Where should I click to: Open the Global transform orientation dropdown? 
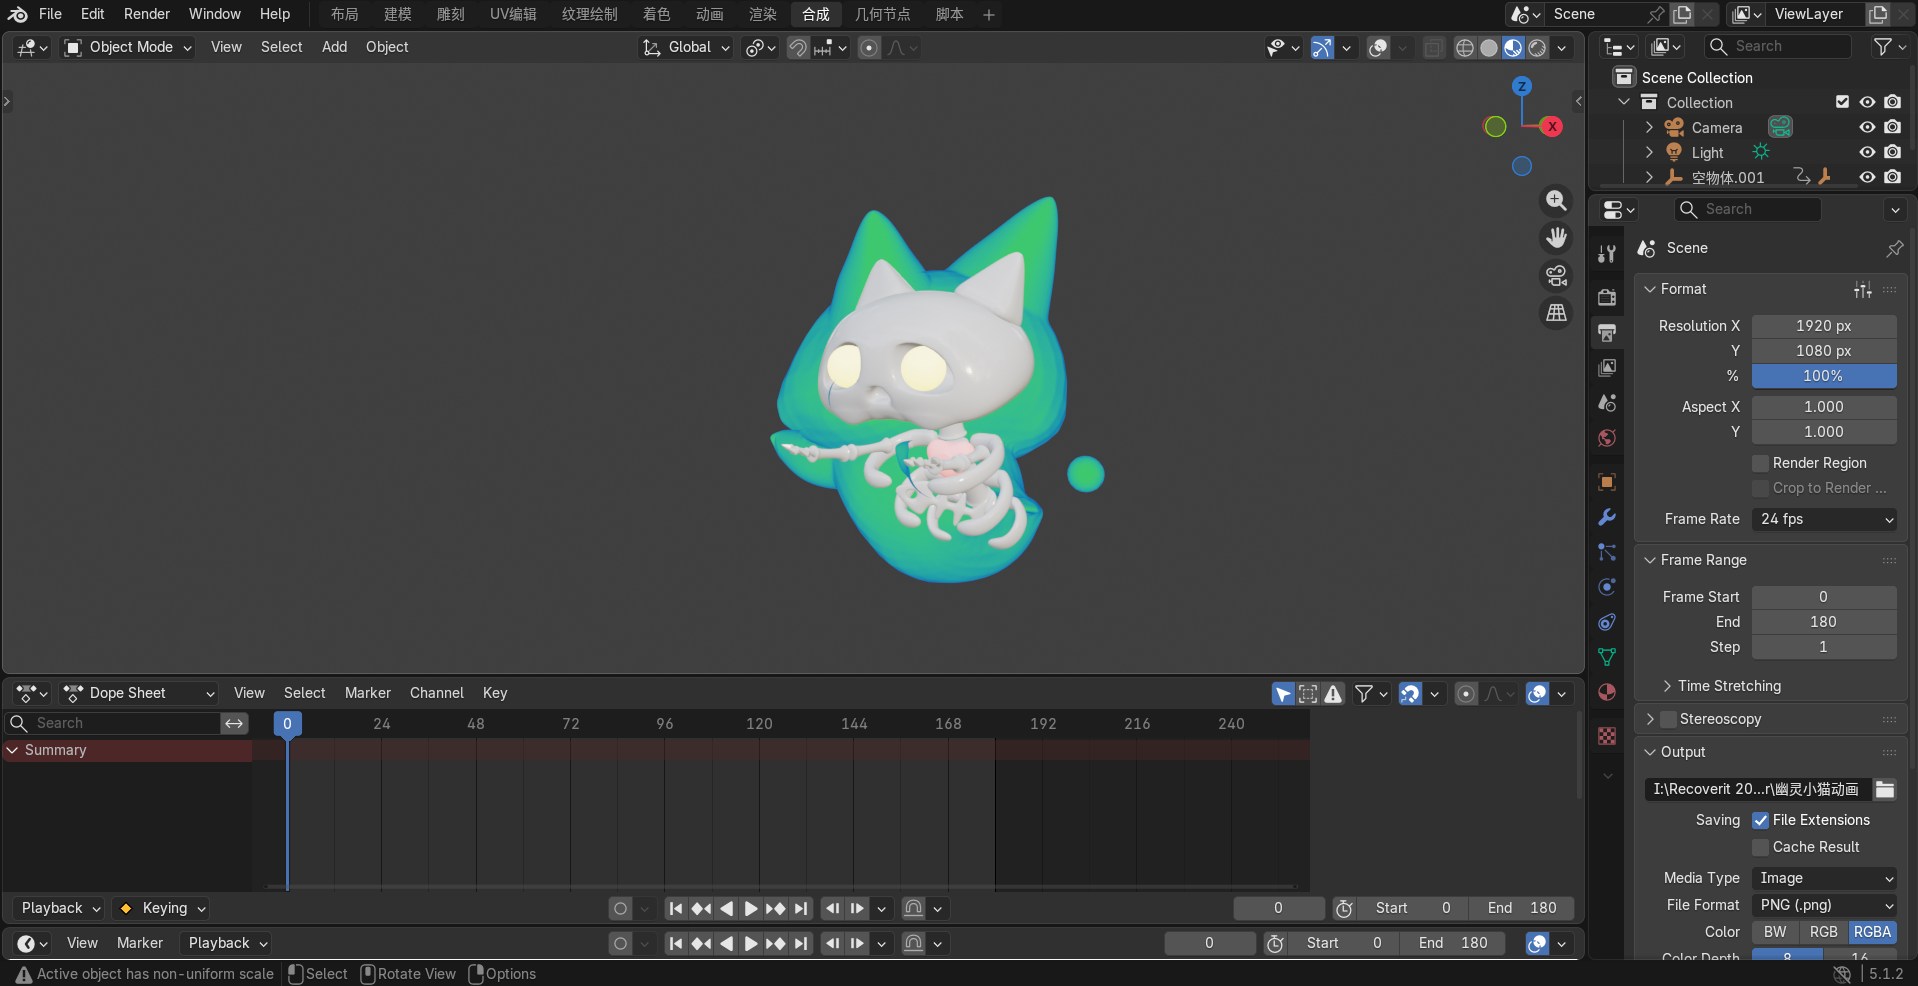(686, 47)
